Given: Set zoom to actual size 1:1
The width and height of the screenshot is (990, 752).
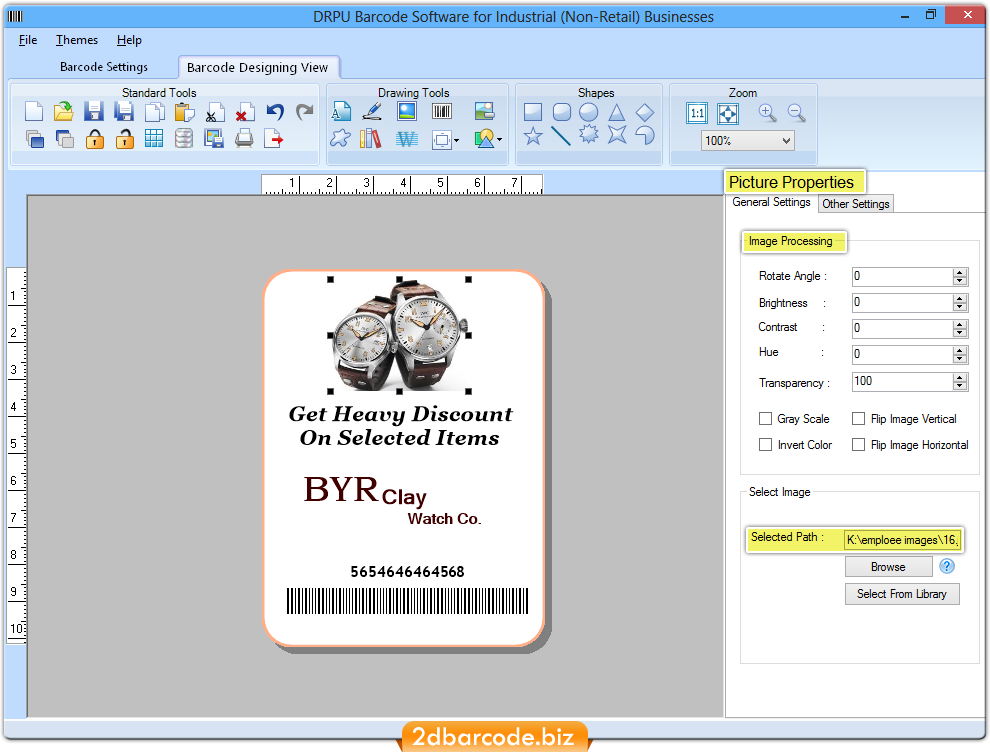Looking at the screenshot, I should pyautogui.click(x=697, y=114).
